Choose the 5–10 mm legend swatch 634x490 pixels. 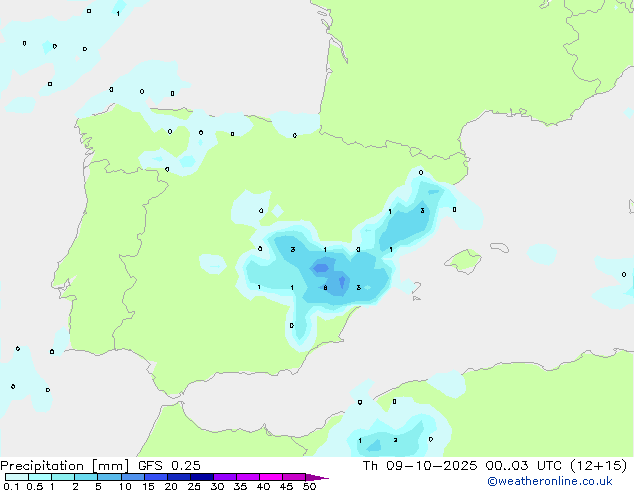(109, 477)
